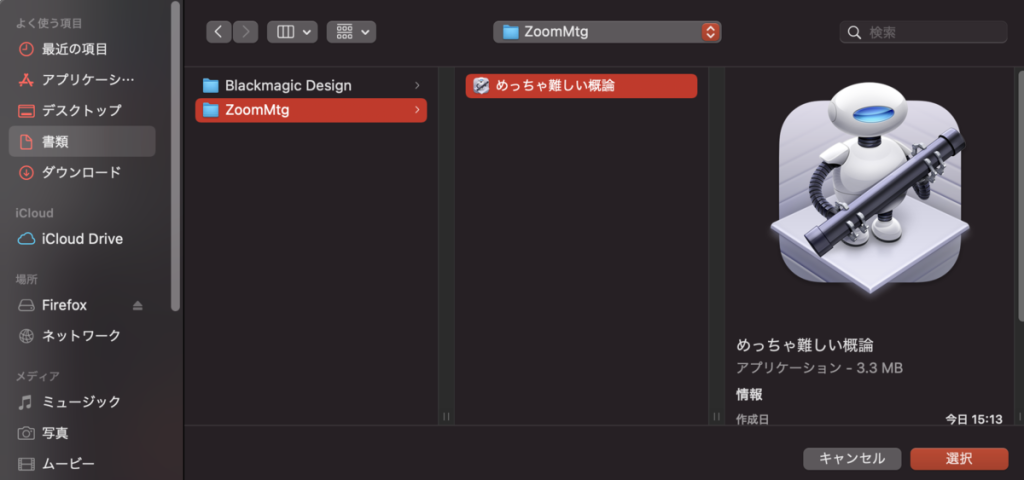Select 書類 in the sidebar
The image size is (1024, 480).
(x=56, y=142)
